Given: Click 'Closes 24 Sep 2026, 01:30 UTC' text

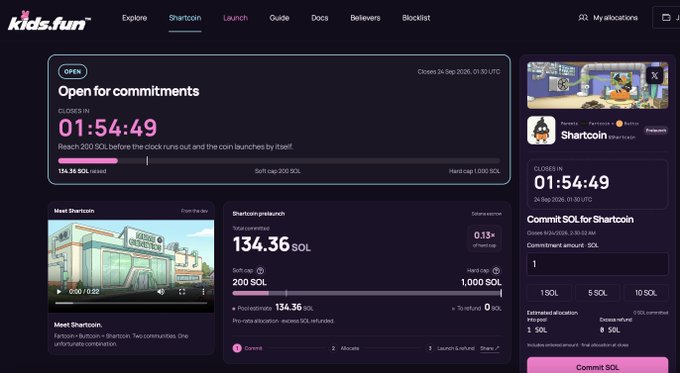Looking at the screenshot, I should (x=459, y=72).
